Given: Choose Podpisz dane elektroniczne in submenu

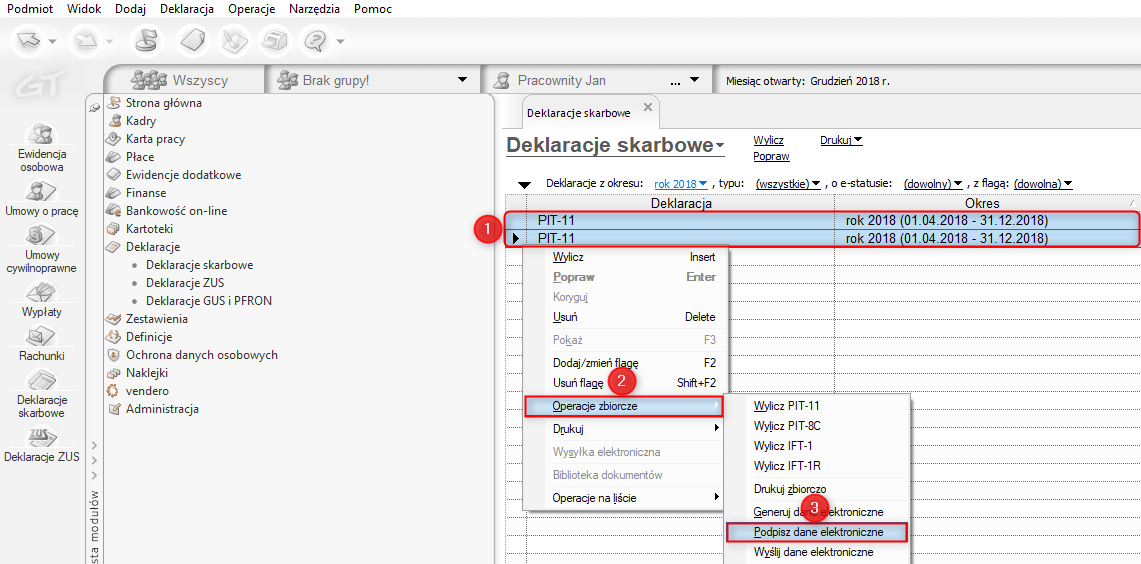Looking at the screenshot, I should click(817, 533).
